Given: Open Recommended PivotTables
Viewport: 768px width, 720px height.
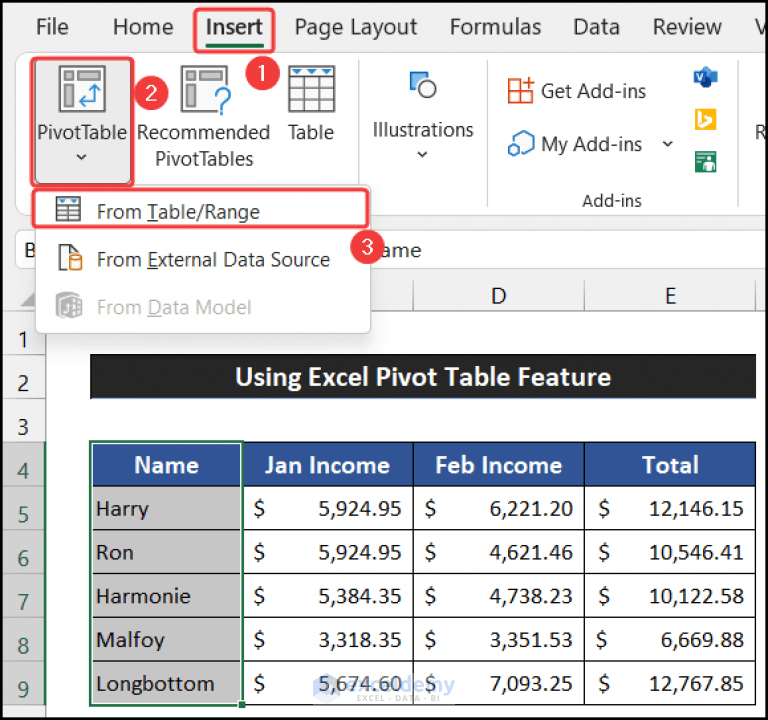Looking at the screenshot, I should coord(203,118).
